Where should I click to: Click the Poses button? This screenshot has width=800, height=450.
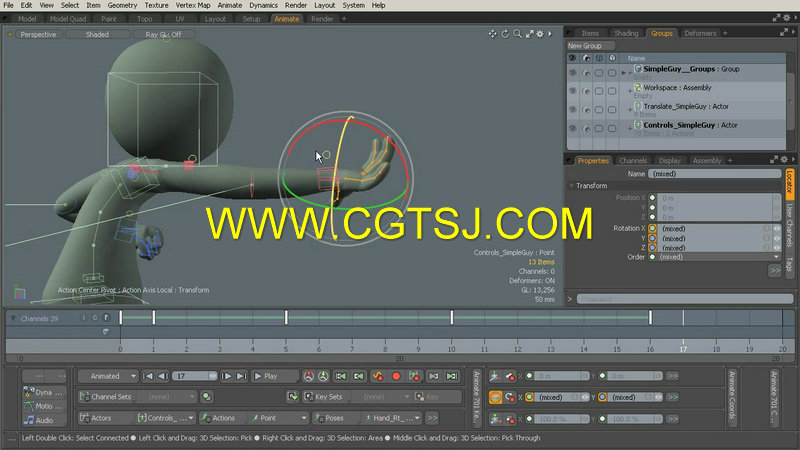coord(334,418)
